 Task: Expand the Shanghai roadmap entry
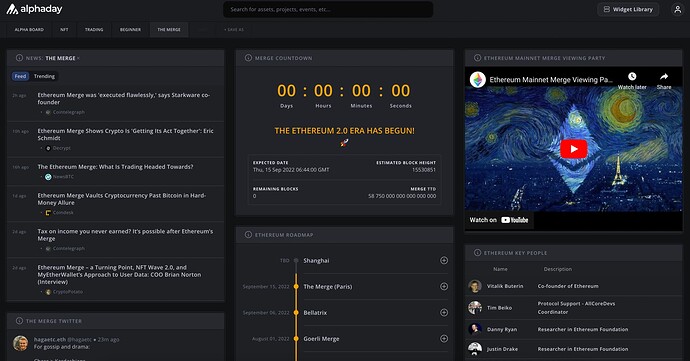click(x=444, y=261)
